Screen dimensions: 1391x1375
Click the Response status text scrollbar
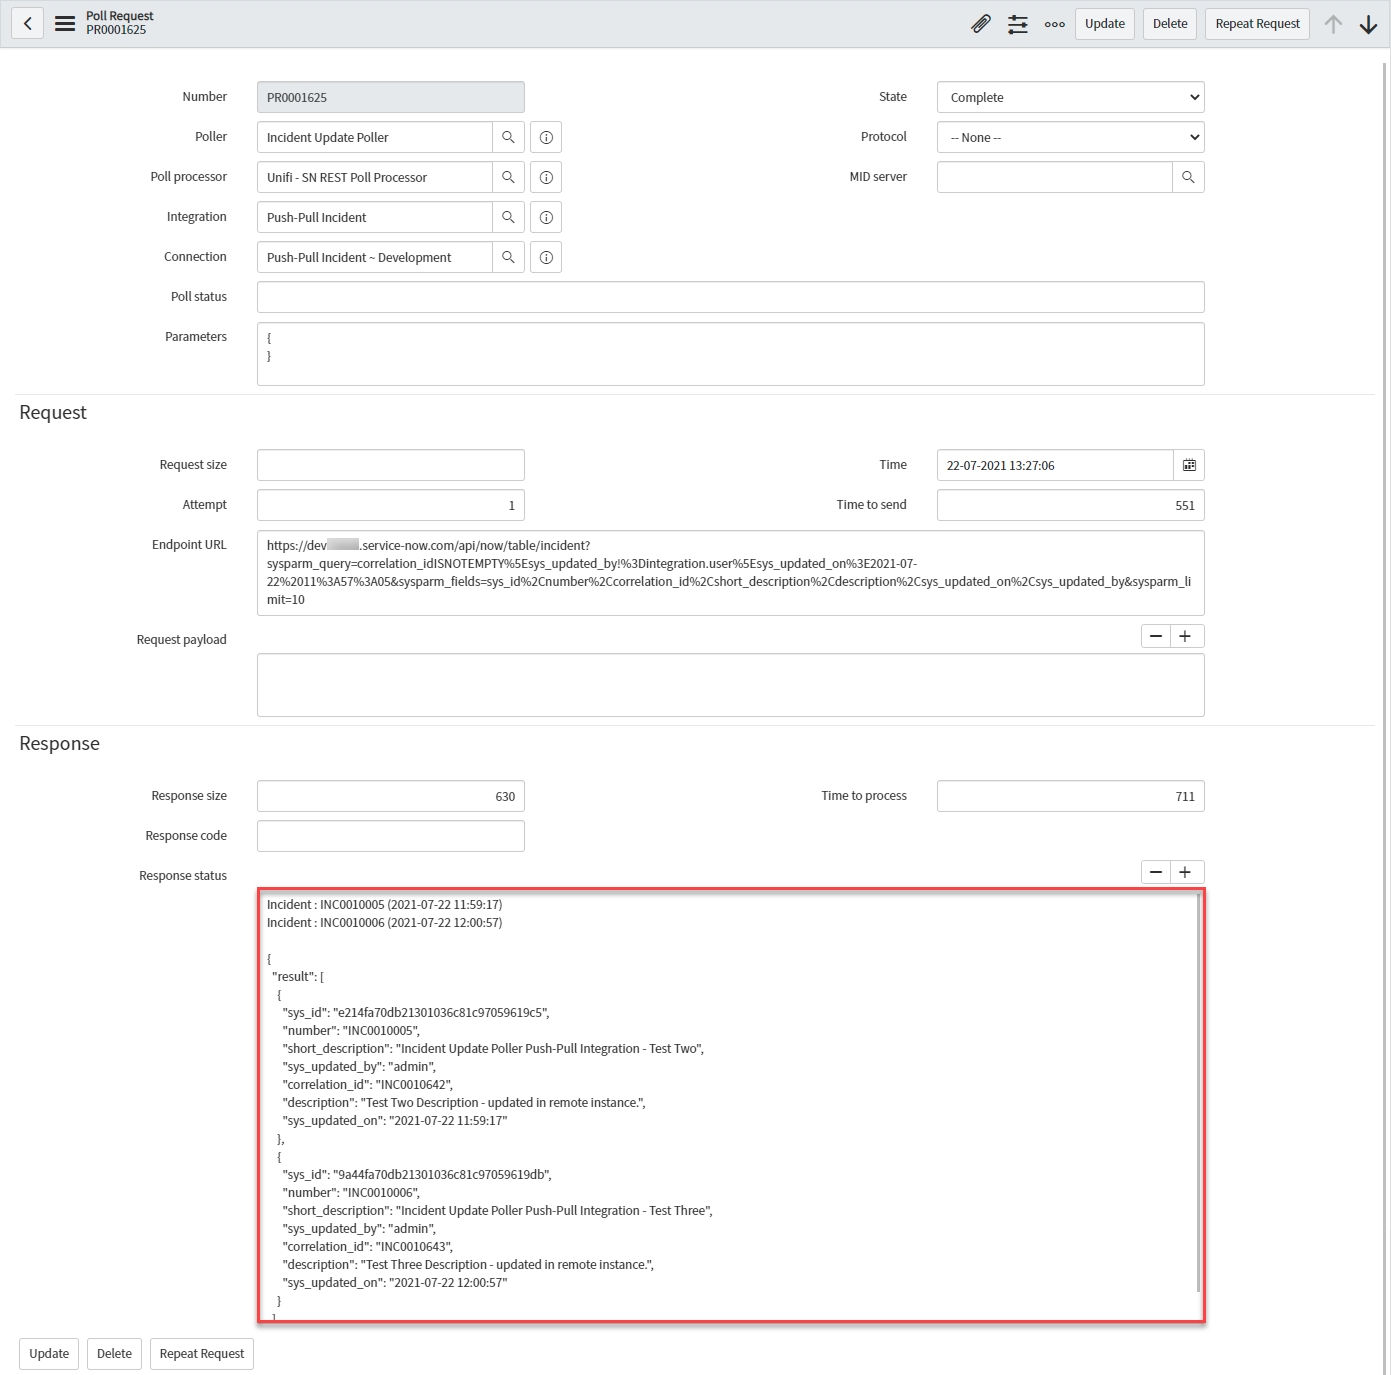pyautogui.click(x=1198, y=1100)
